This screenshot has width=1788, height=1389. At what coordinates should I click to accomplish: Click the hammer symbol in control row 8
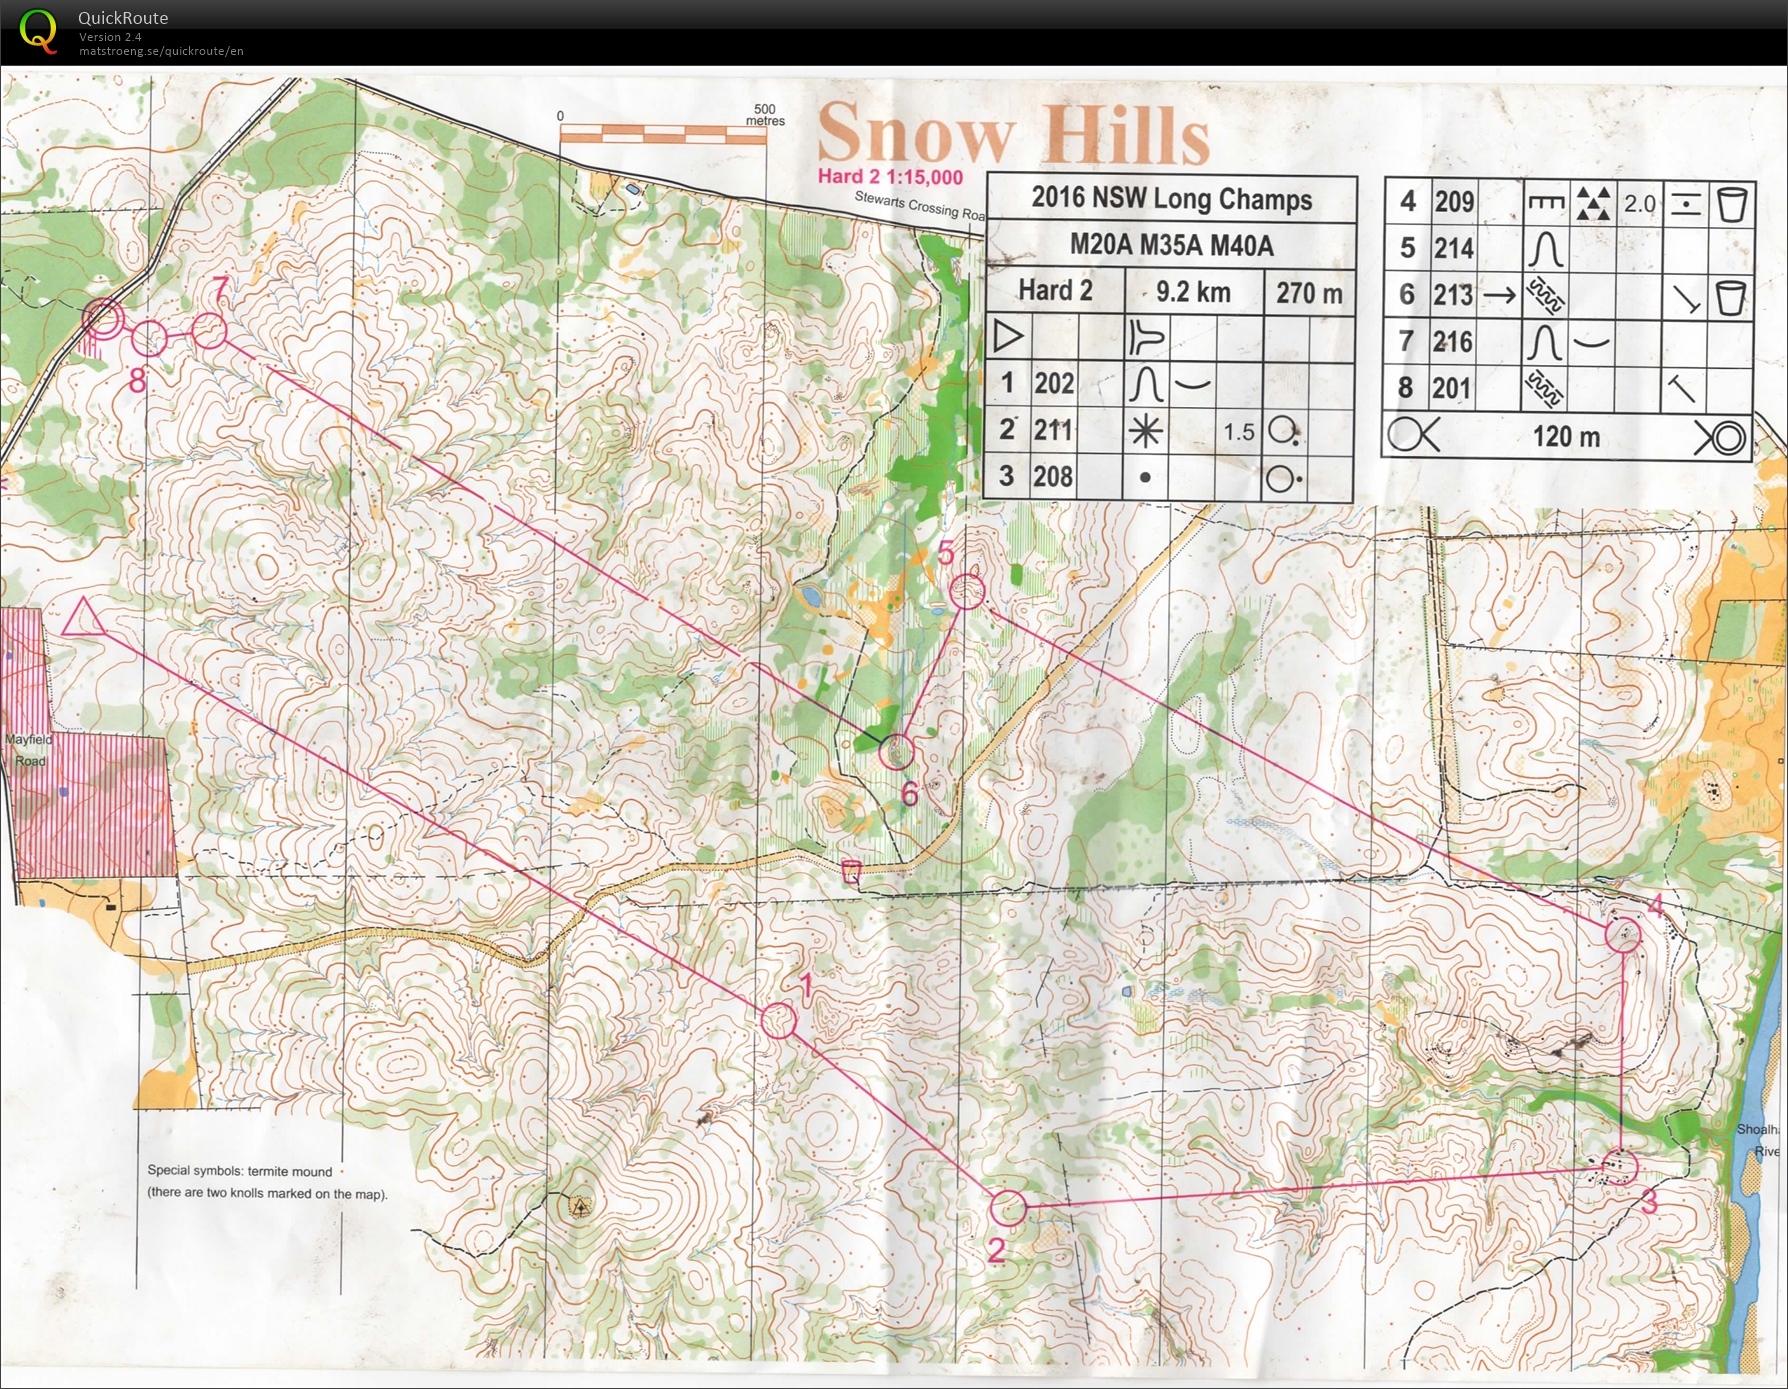(x=1680, y=388)
